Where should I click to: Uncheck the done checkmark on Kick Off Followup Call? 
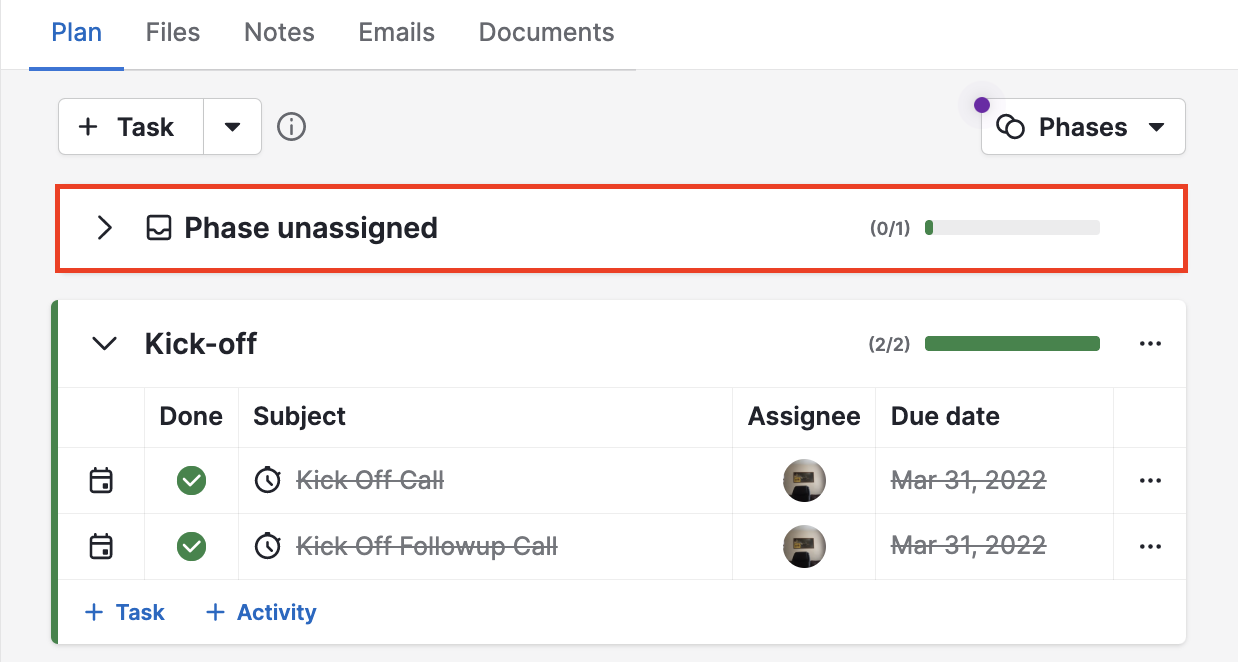tap(191, 546)
